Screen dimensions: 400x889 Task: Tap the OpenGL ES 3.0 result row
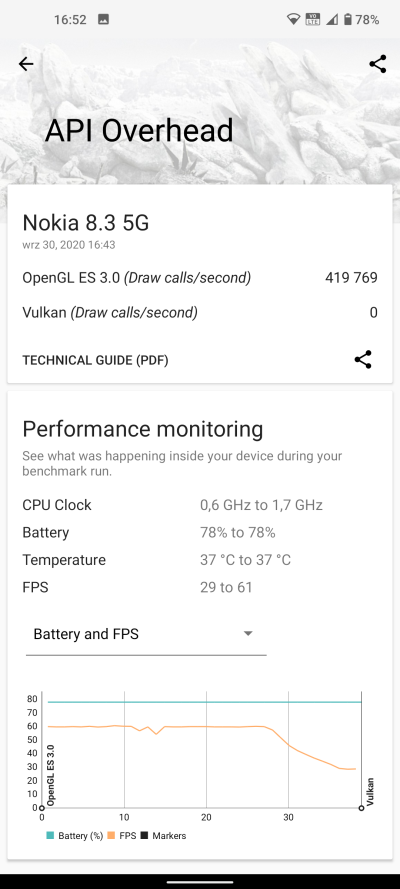[x=200, y=278]
